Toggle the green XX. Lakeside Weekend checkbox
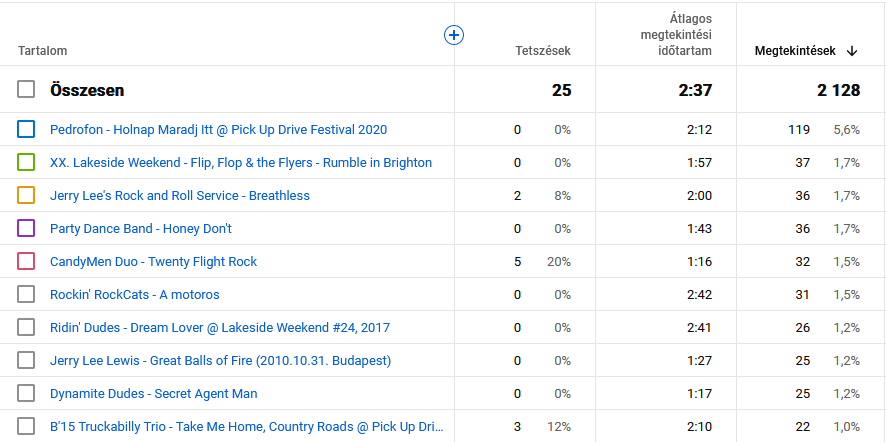886x442 pixels. tap(26, 162)
